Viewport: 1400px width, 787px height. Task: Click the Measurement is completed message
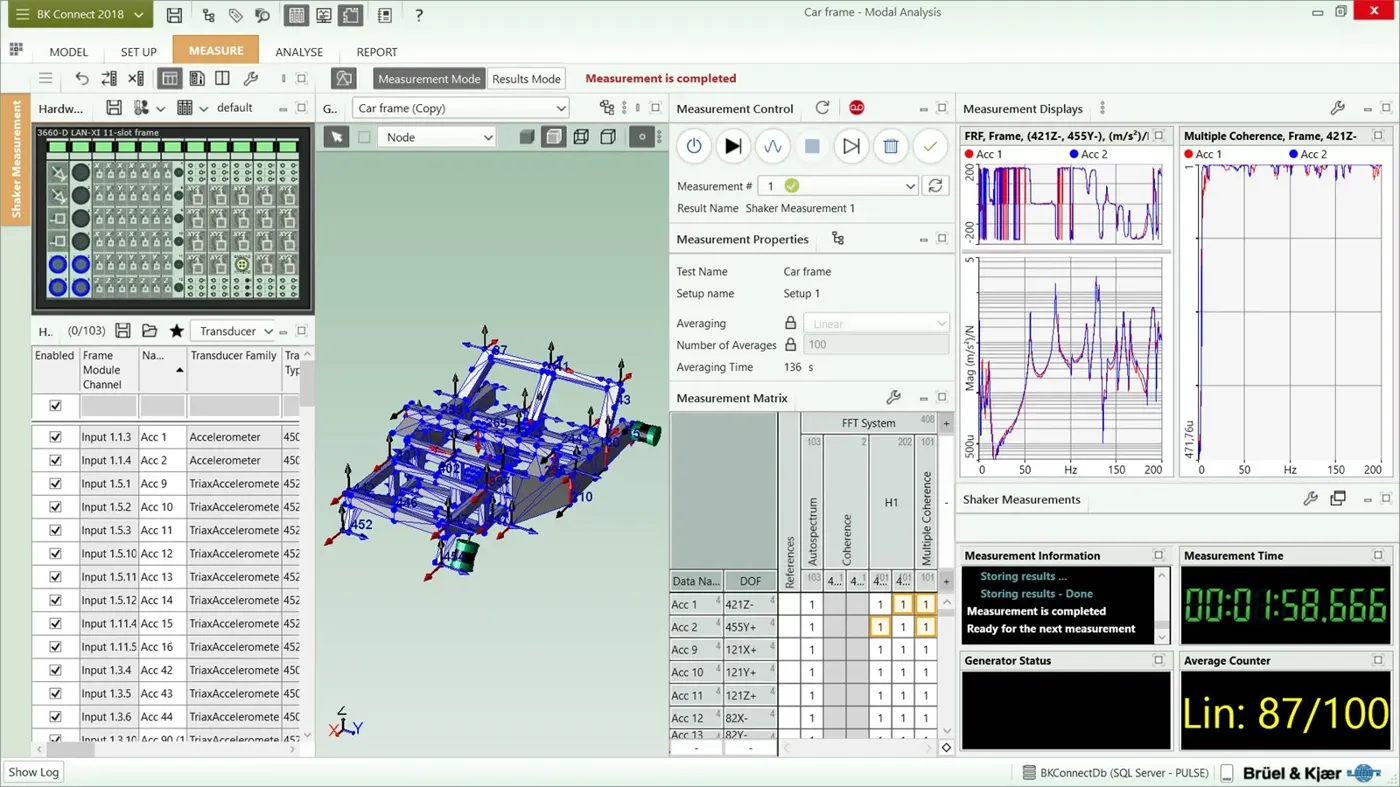(660, 77)
